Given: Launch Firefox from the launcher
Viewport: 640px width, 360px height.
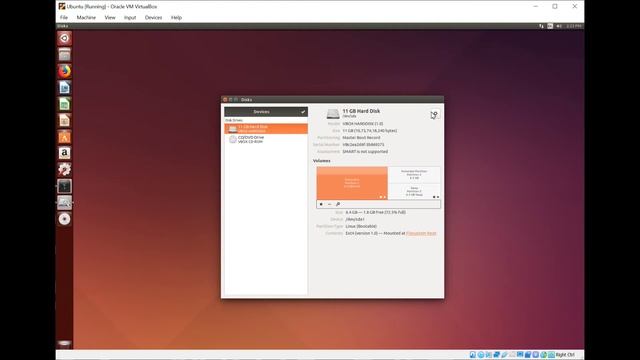Looking at the screenshot, I should click(x=64, y=71).
